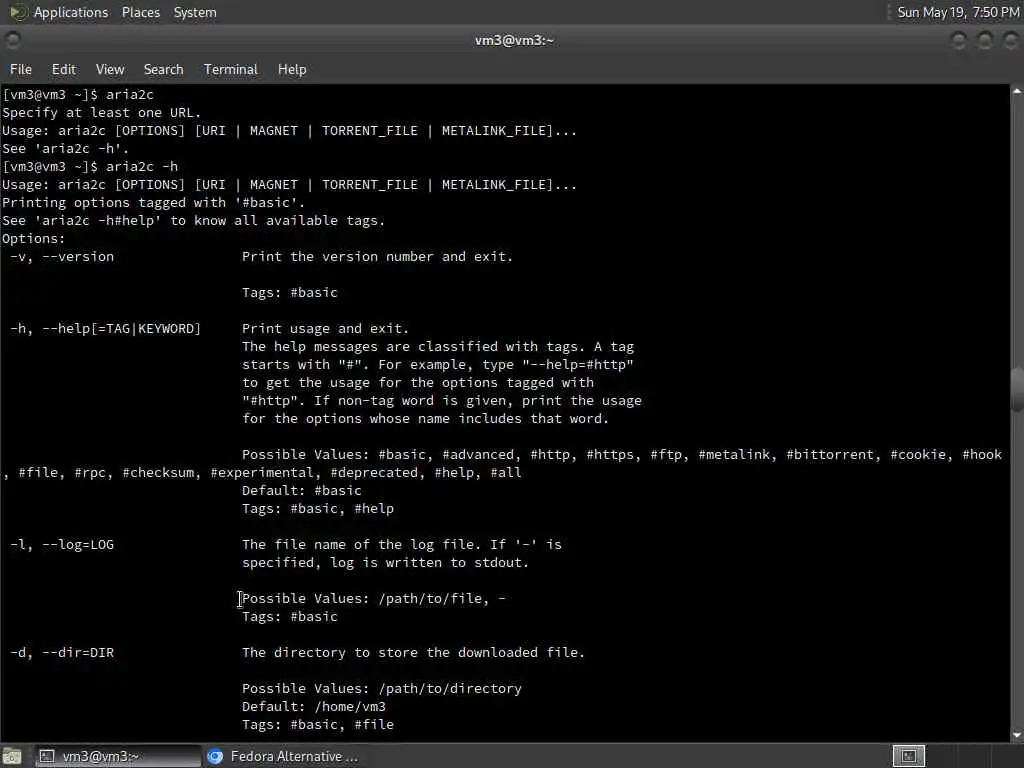Click the terminal icon in the taskbar
Screen dimensions: 1024x768
(x=46, y=756)
